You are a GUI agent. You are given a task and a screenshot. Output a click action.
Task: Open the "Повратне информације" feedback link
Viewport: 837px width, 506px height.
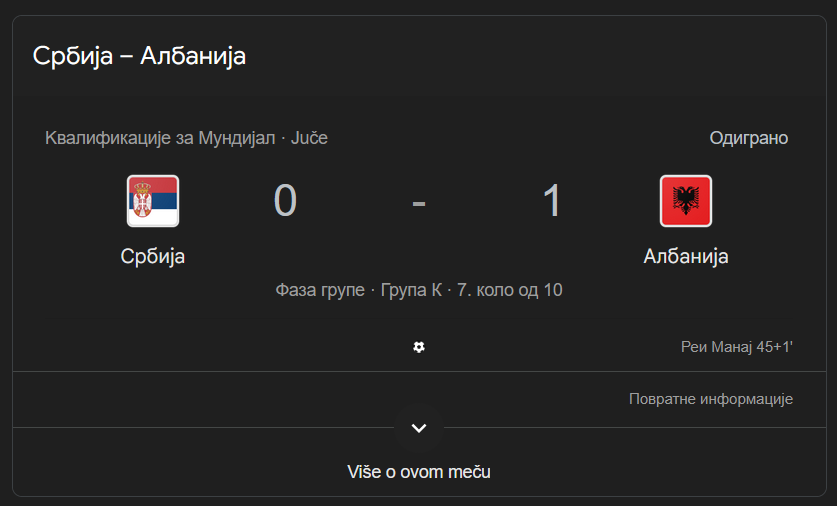[710, 399]
